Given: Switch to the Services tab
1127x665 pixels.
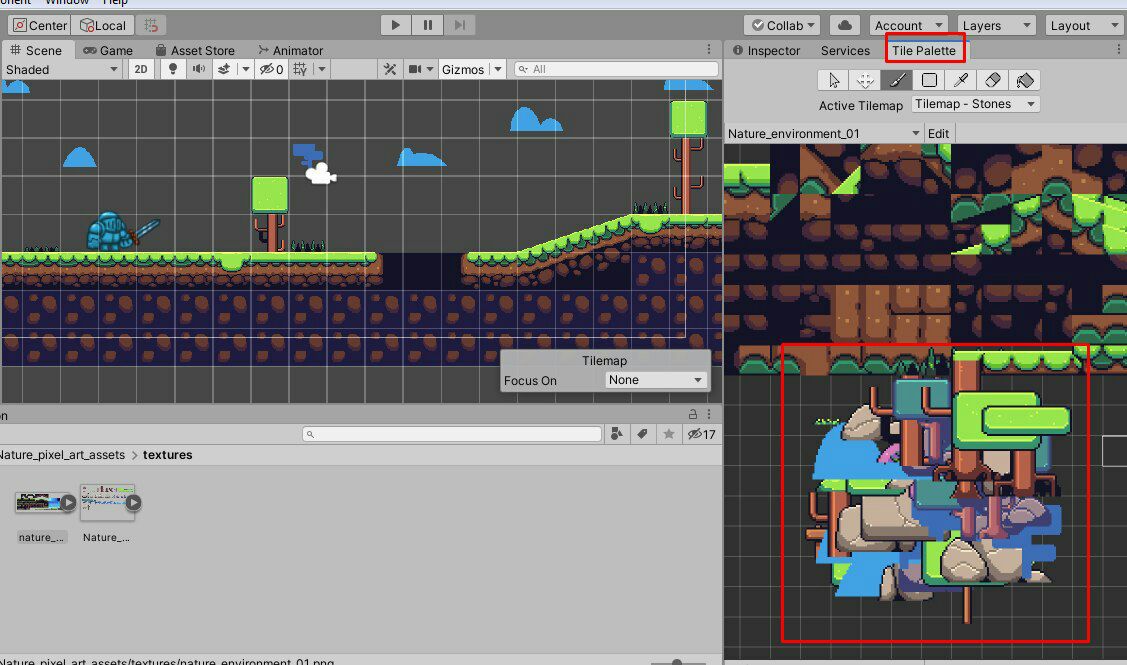Looking at the screenshot, I should pos(845,50).
